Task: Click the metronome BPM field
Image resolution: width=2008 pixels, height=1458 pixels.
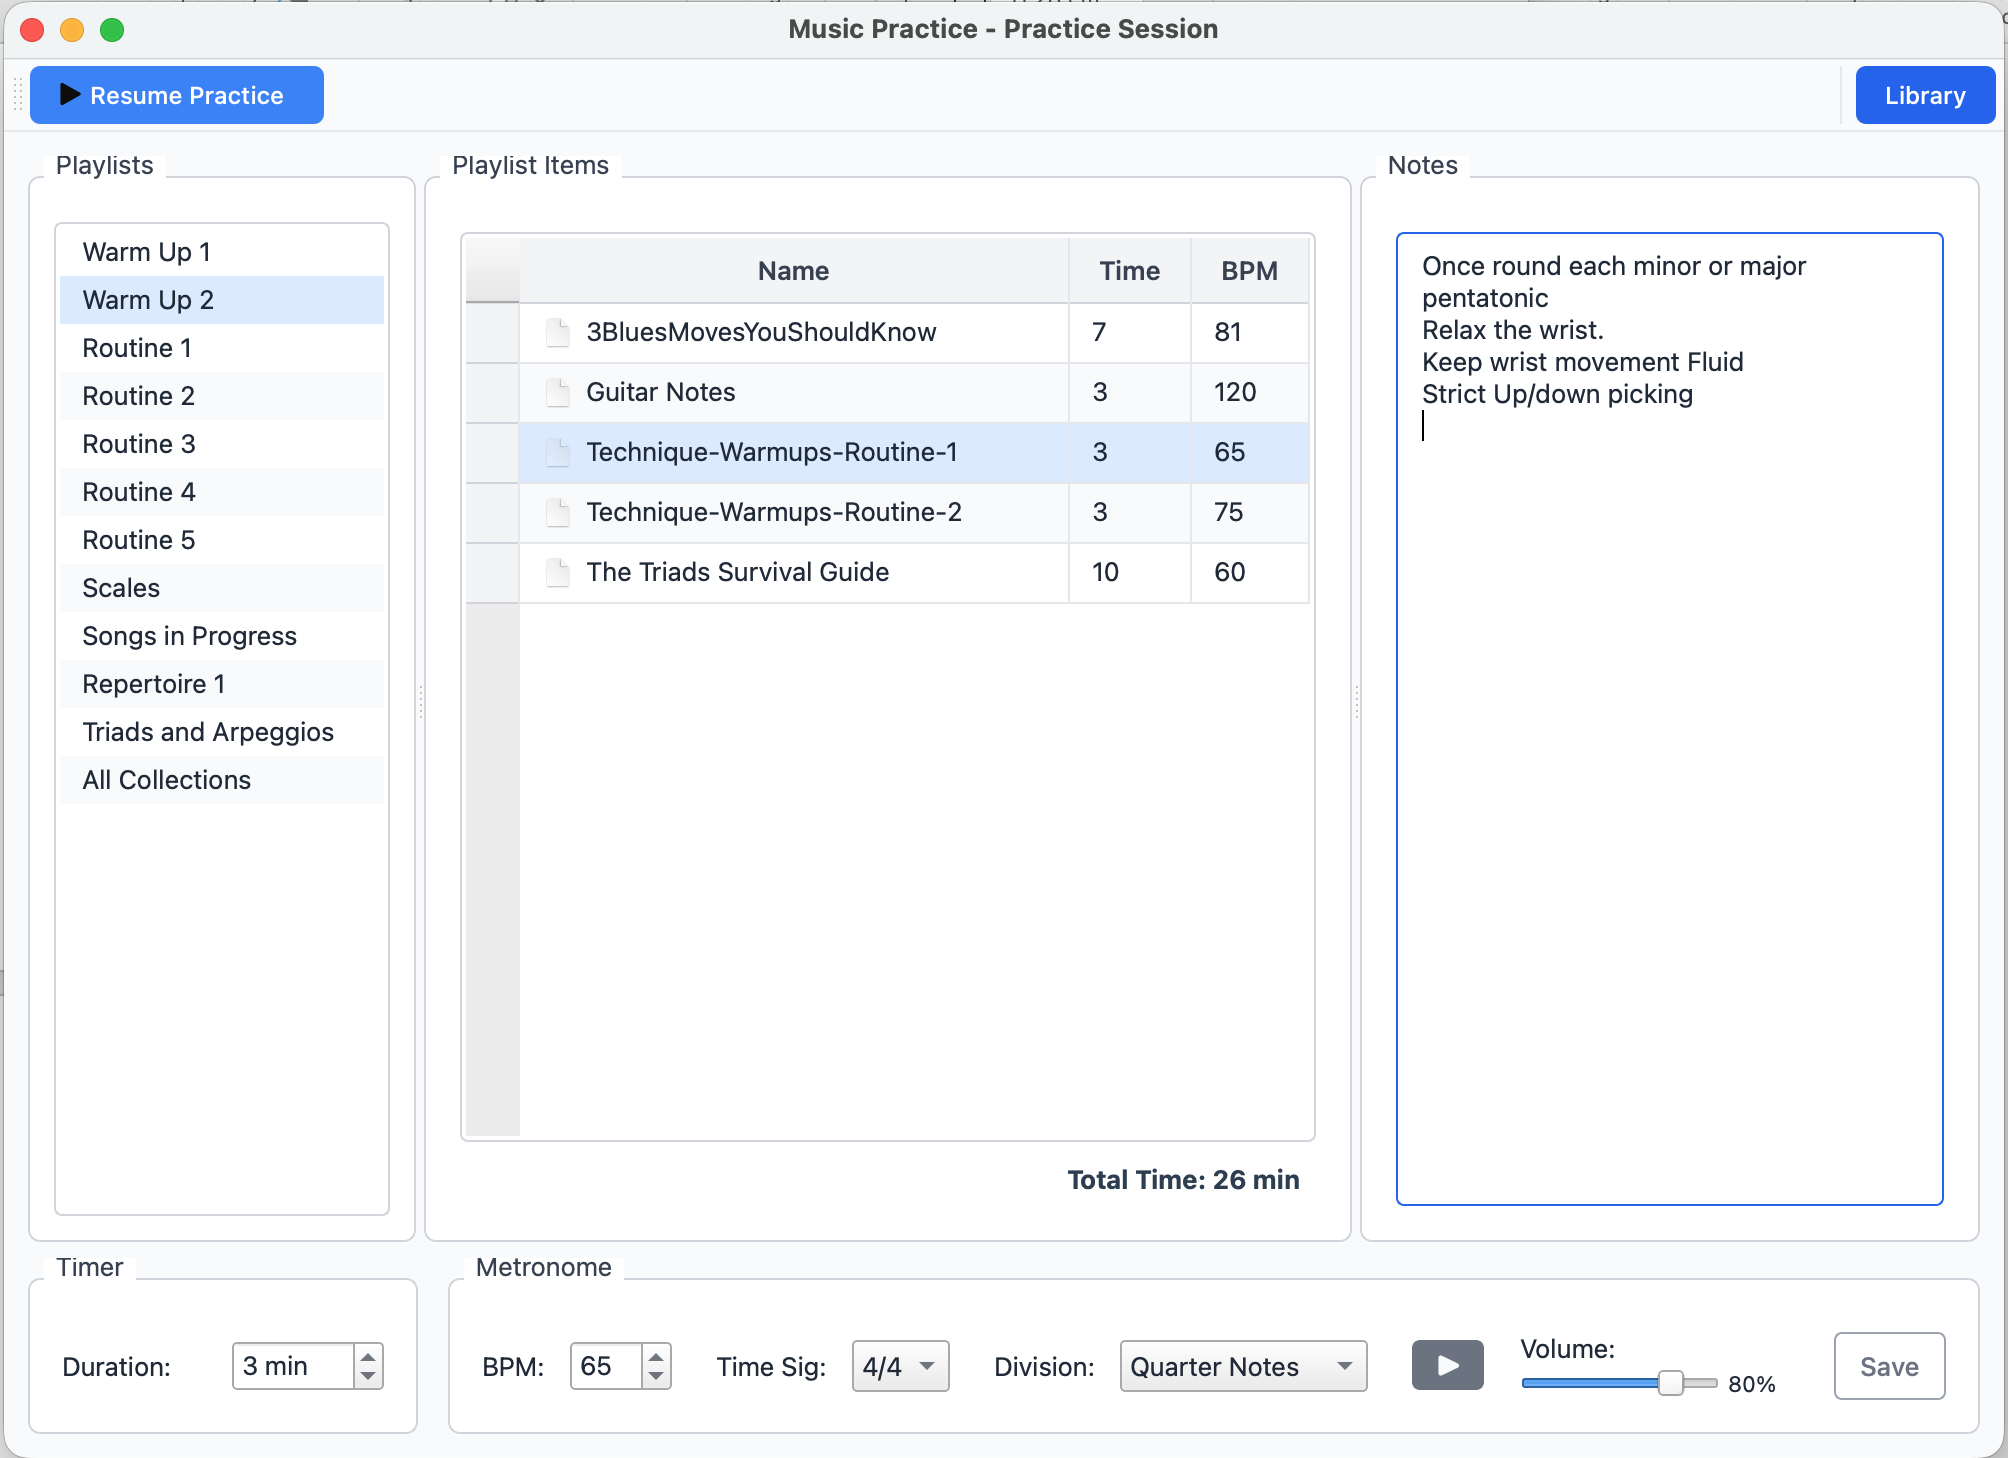Action: click(x=606, y=1366)
